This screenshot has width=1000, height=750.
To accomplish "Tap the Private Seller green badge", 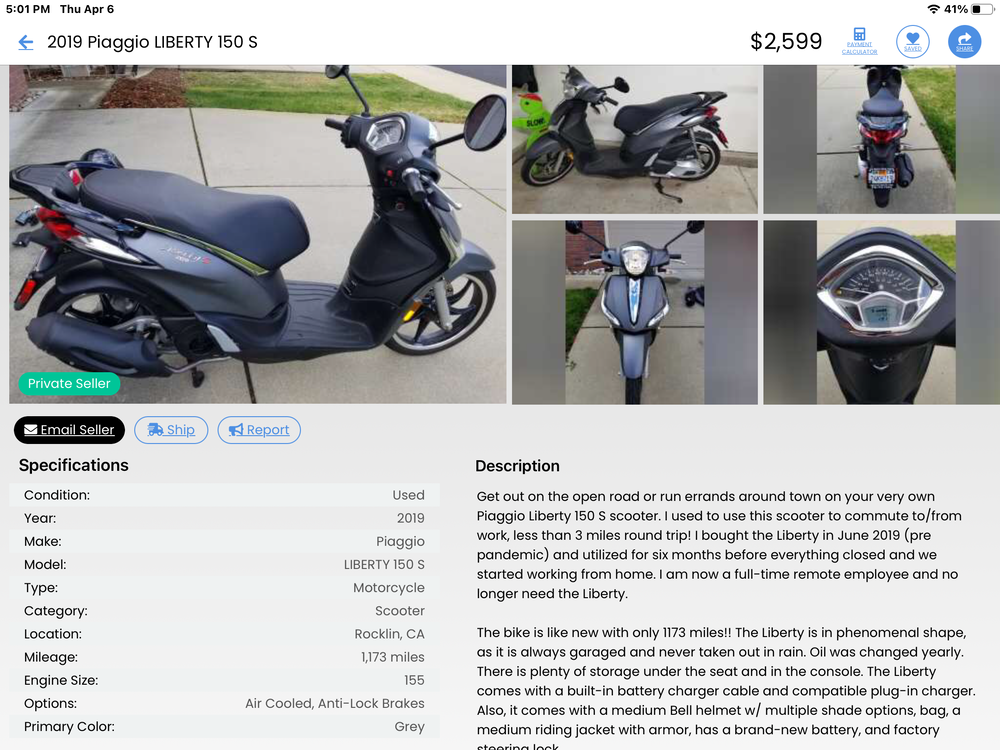I will (69, 383).
